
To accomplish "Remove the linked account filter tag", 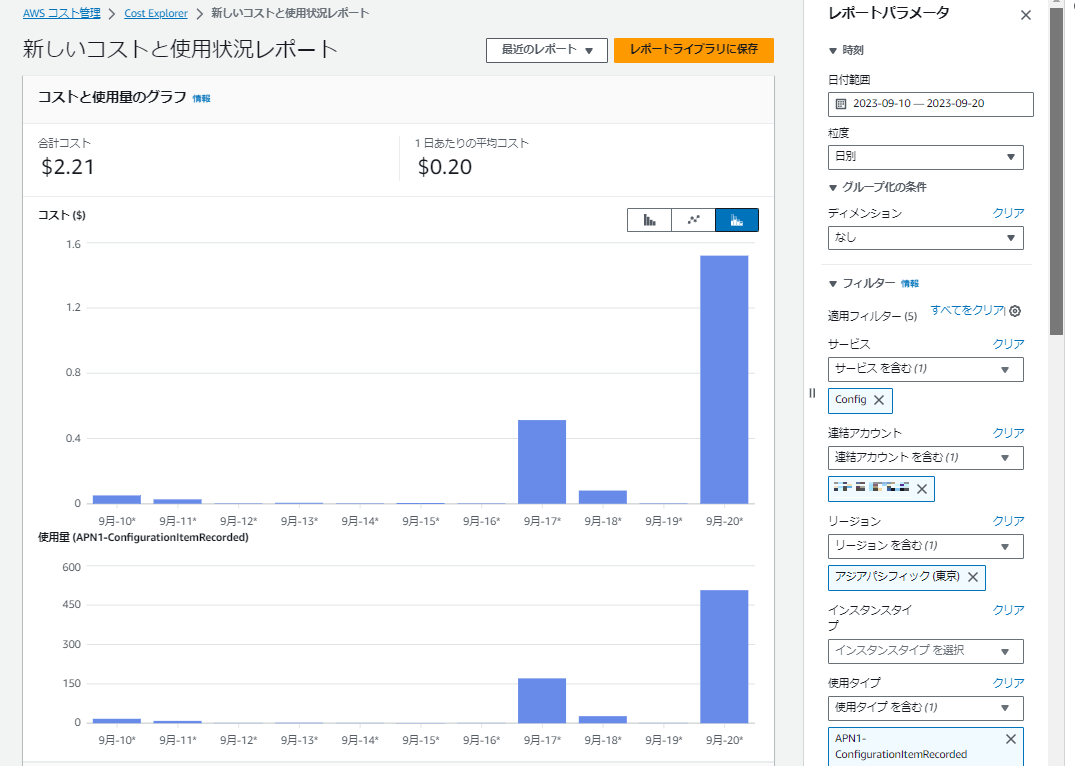I will tap(922, 489).
